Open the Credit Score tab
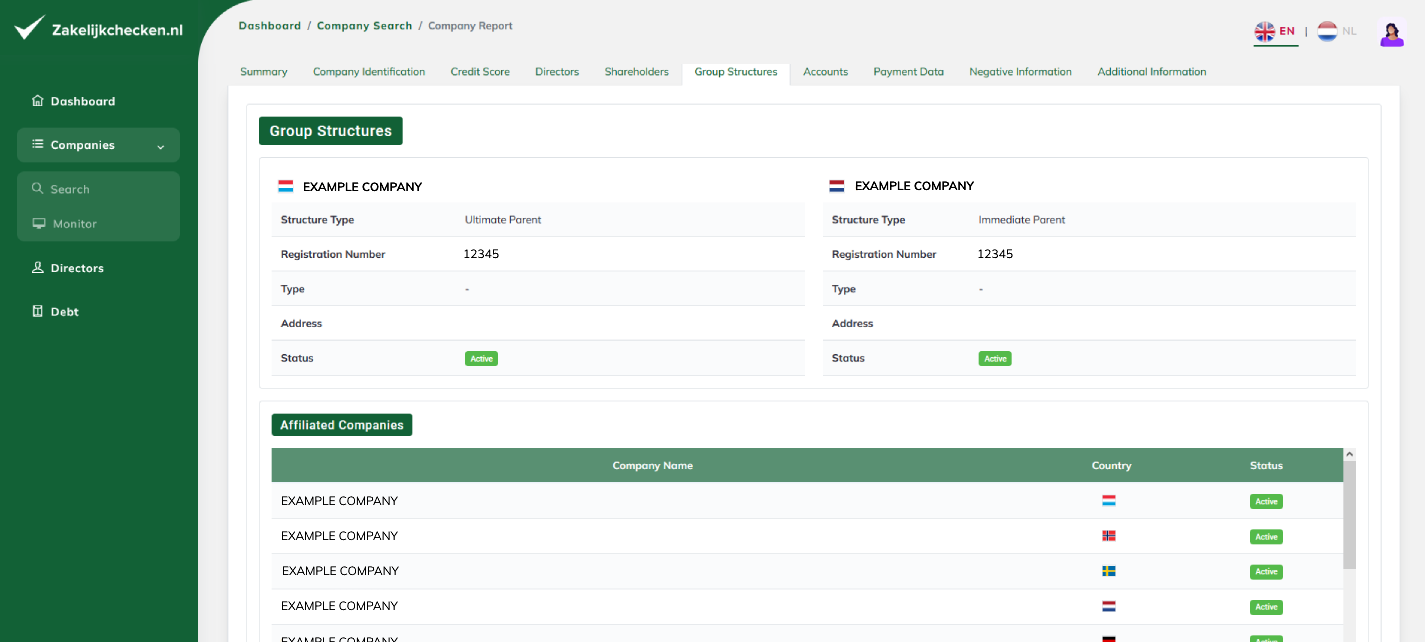The image size is (1425, 642). 480,72
